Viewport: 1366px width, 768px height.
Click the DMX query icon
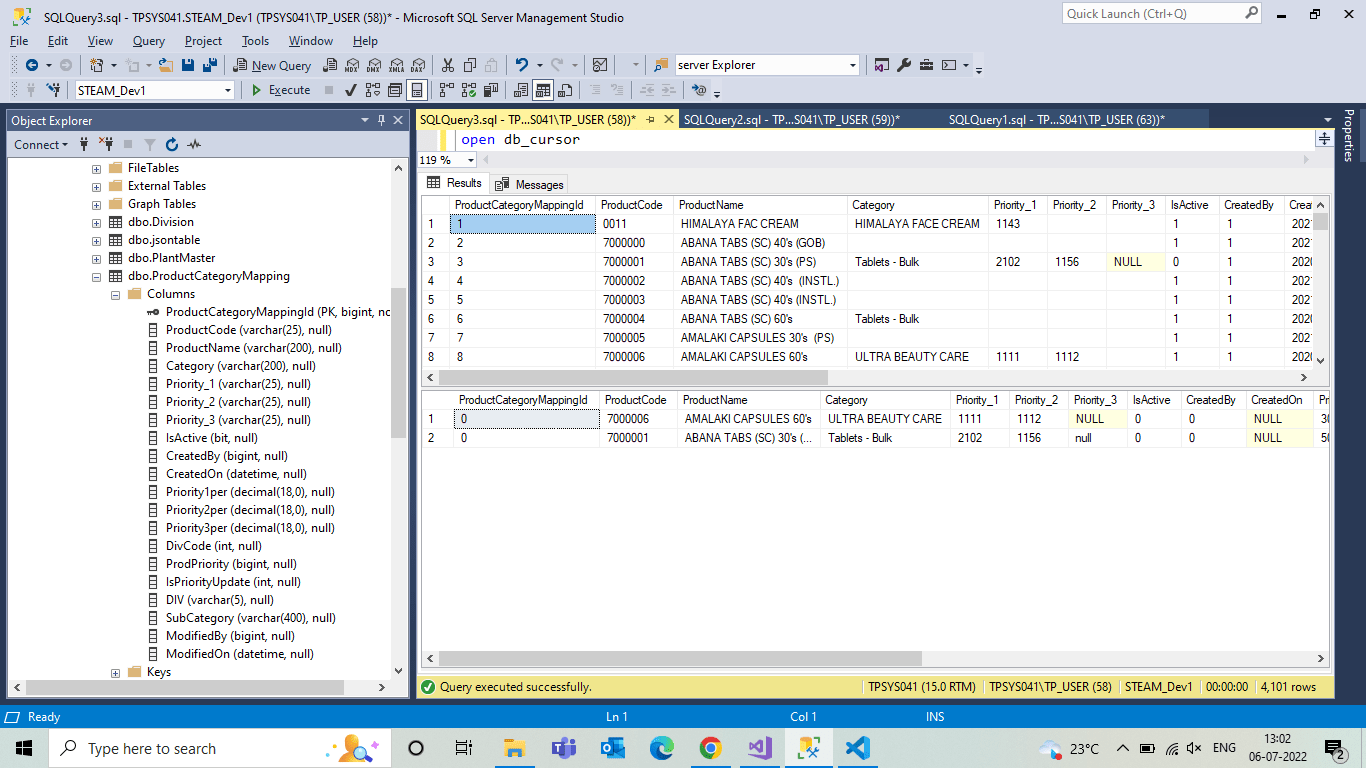[373, 65]
